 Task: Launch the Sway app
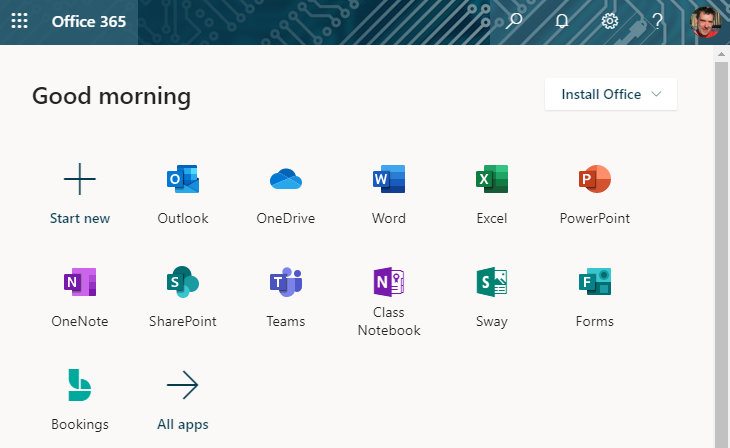point(492,283)
